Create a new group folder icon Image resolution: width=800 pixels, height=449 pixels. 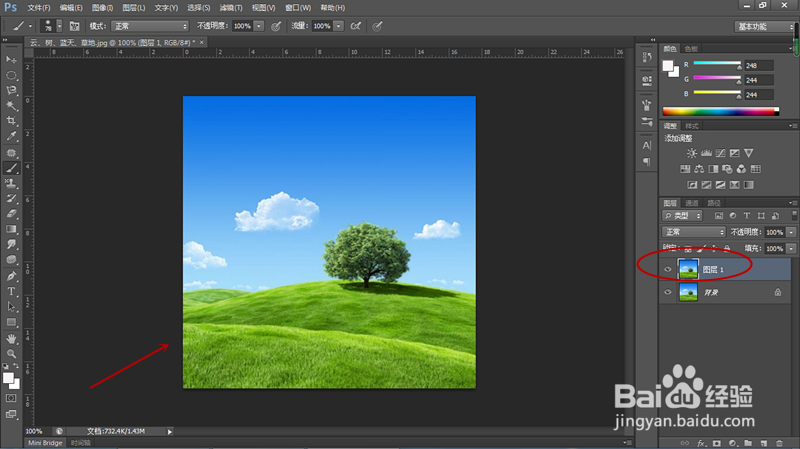[748, 443]
